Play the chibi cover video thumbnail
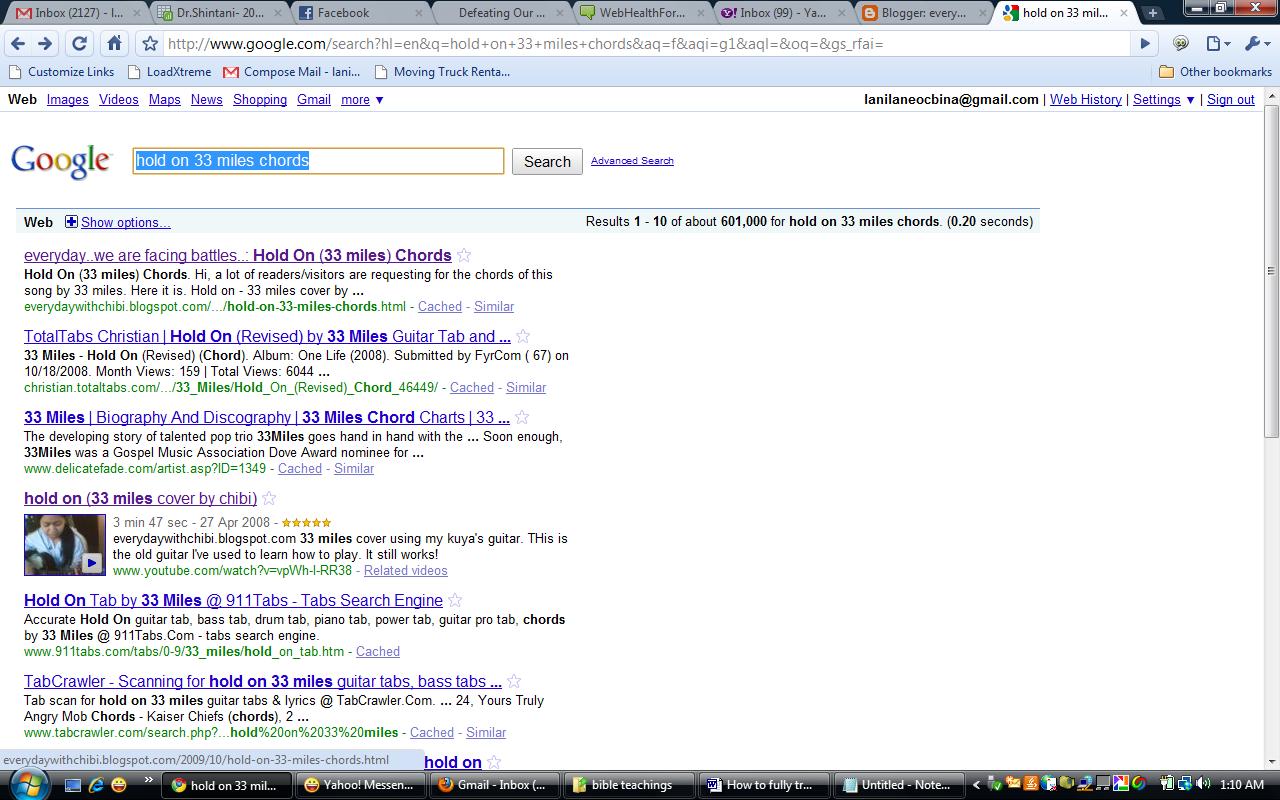The height and width of the screenshot is (800, 1280). tap(65, 545)
